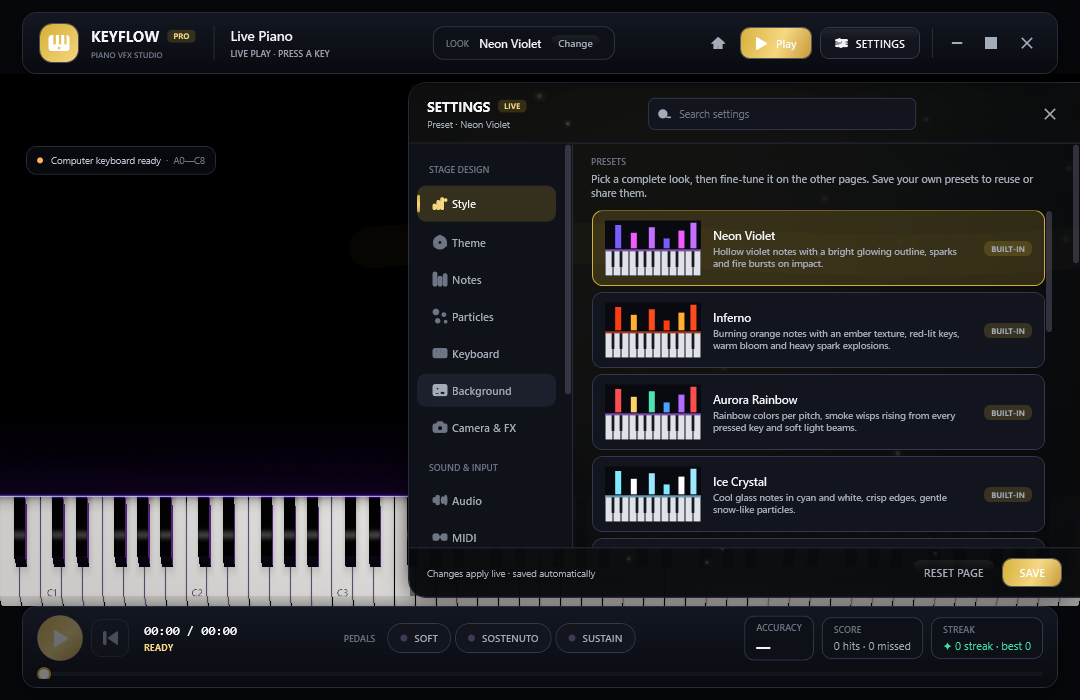
Task: Select the Neon Violet preset card
Action: click(x=818, y=248)
